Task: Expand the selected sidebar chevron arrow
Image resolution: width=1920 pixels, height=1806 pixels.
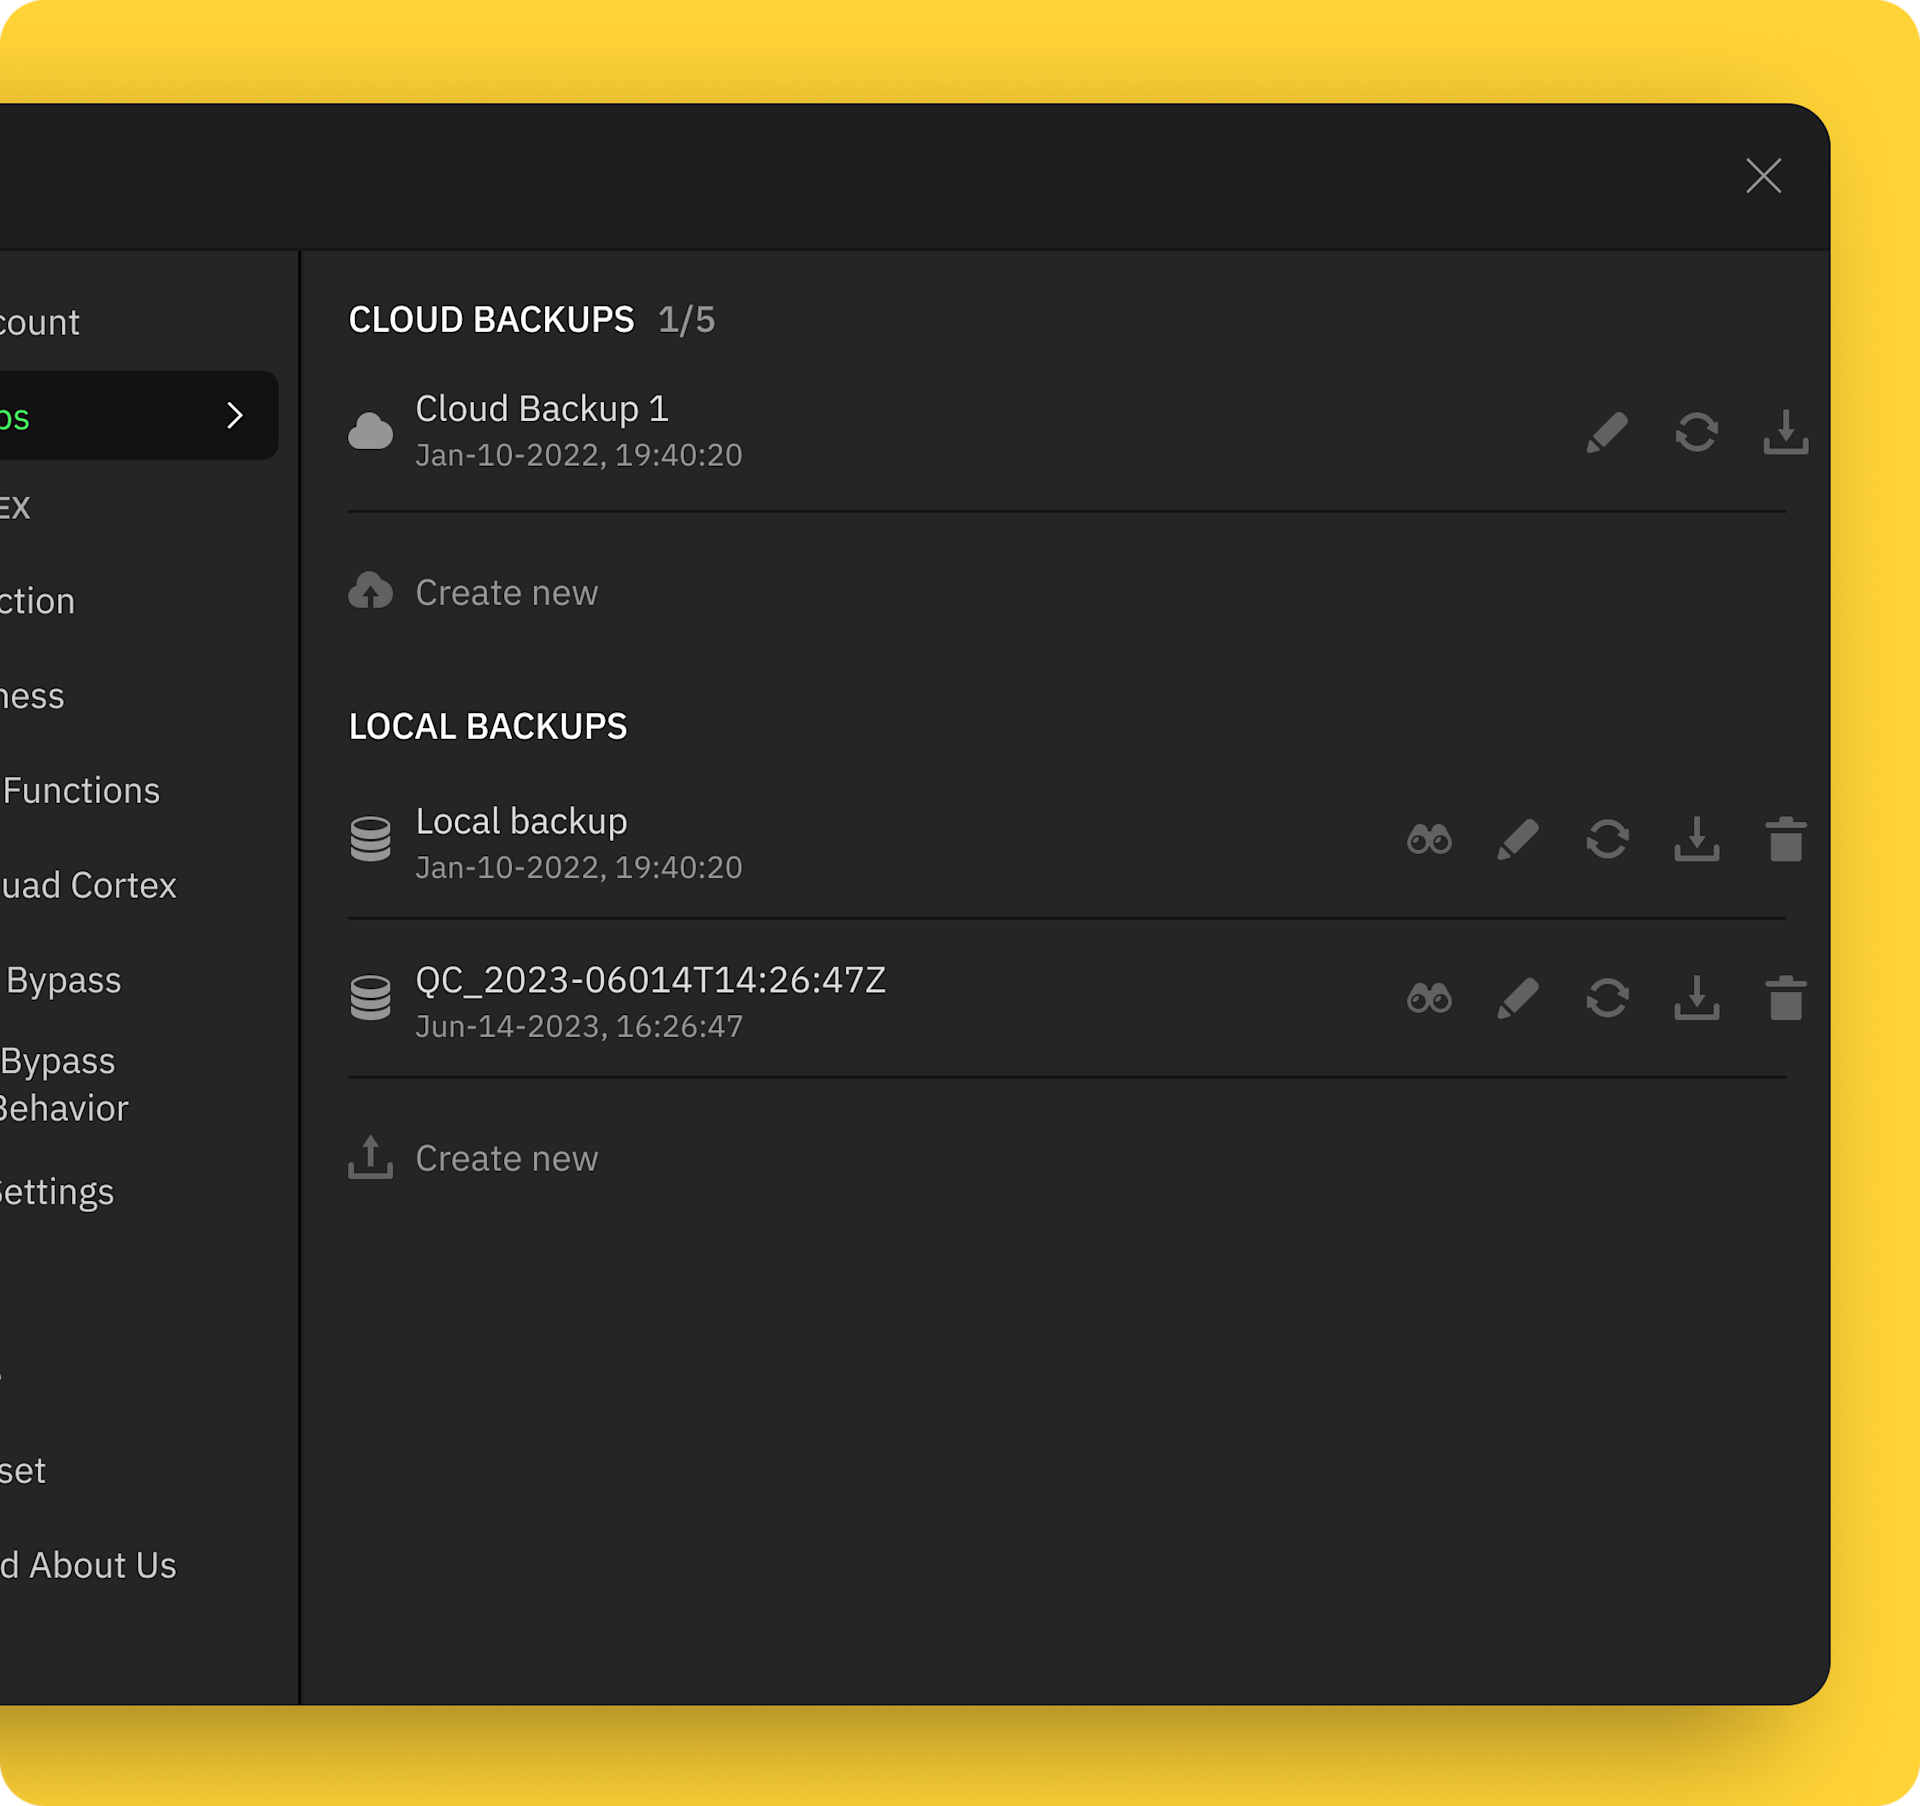Action: (235, 416)
